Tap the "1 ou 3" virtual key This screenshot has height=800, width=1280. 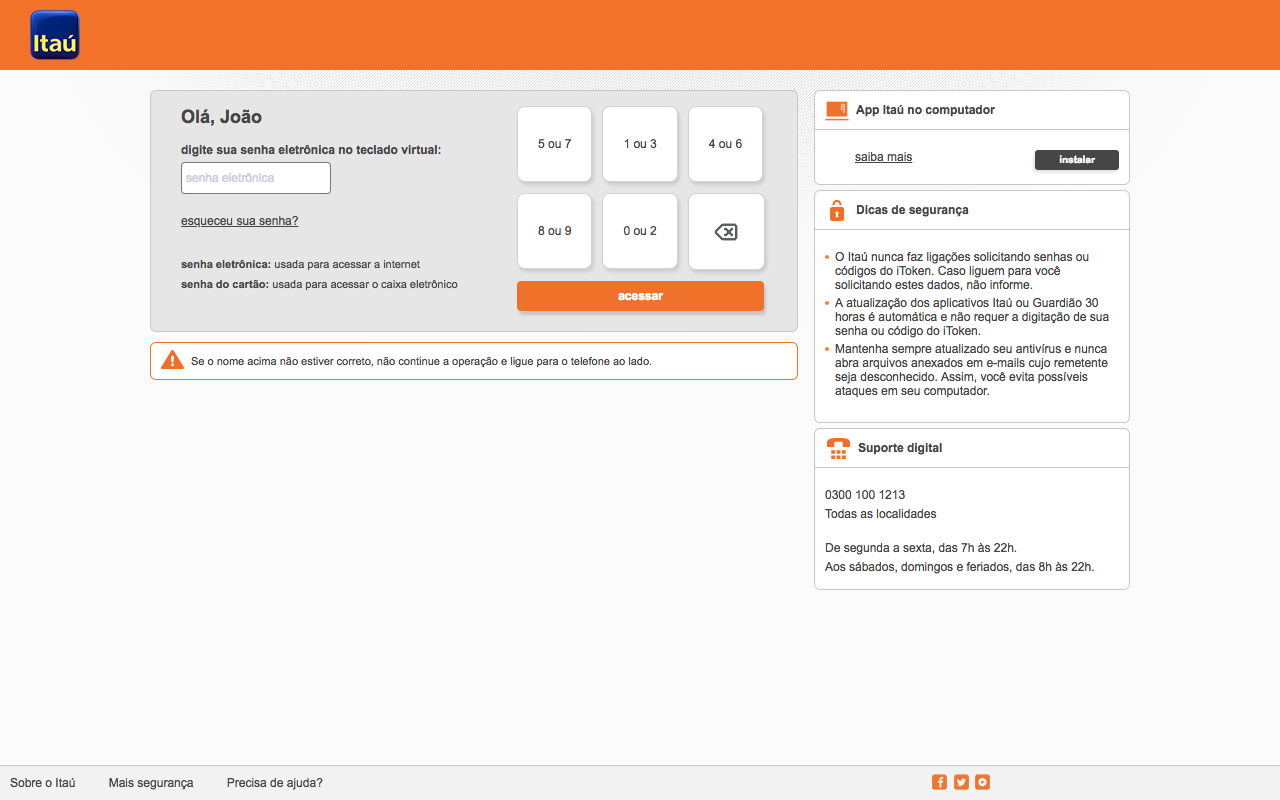(x=640, y=144)
